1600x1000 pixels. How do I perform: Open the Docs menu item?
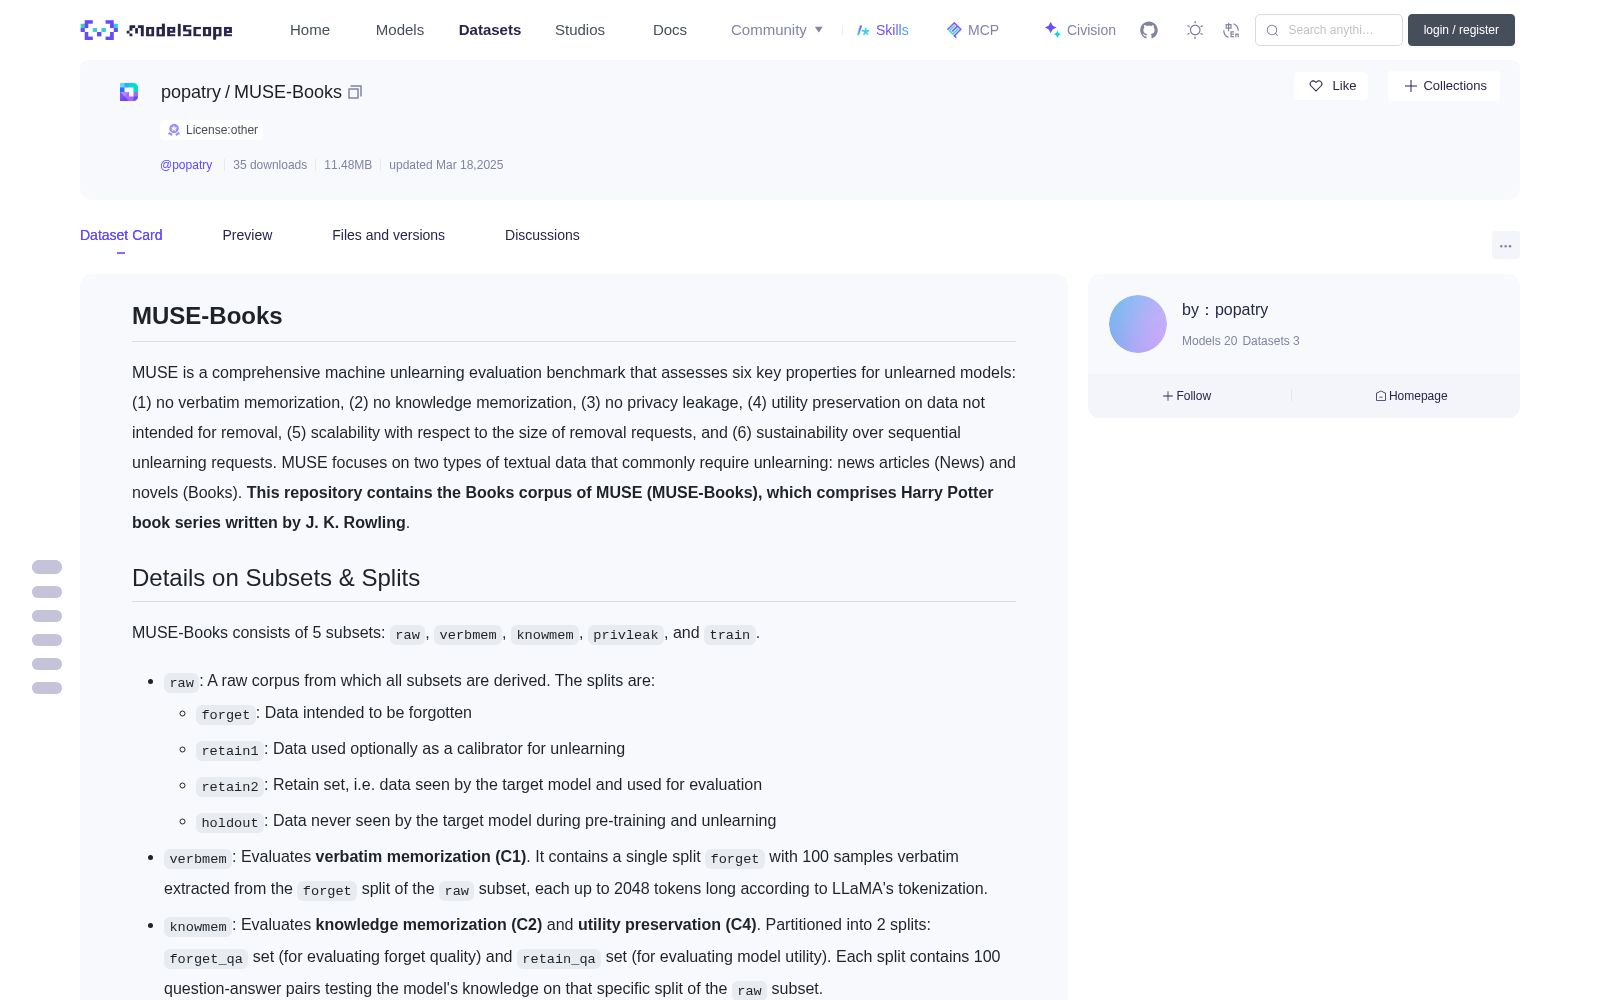tap(670, 30)
